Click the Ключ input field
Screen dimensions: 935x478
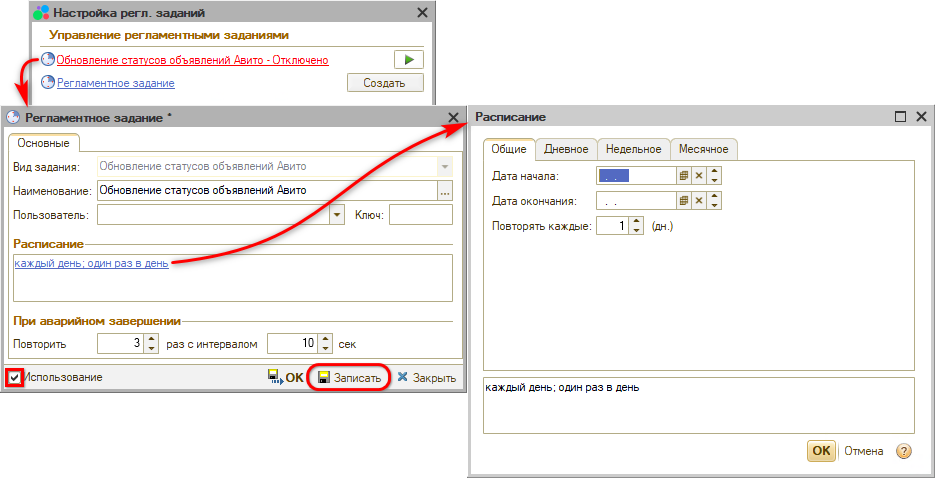point(420,214)
